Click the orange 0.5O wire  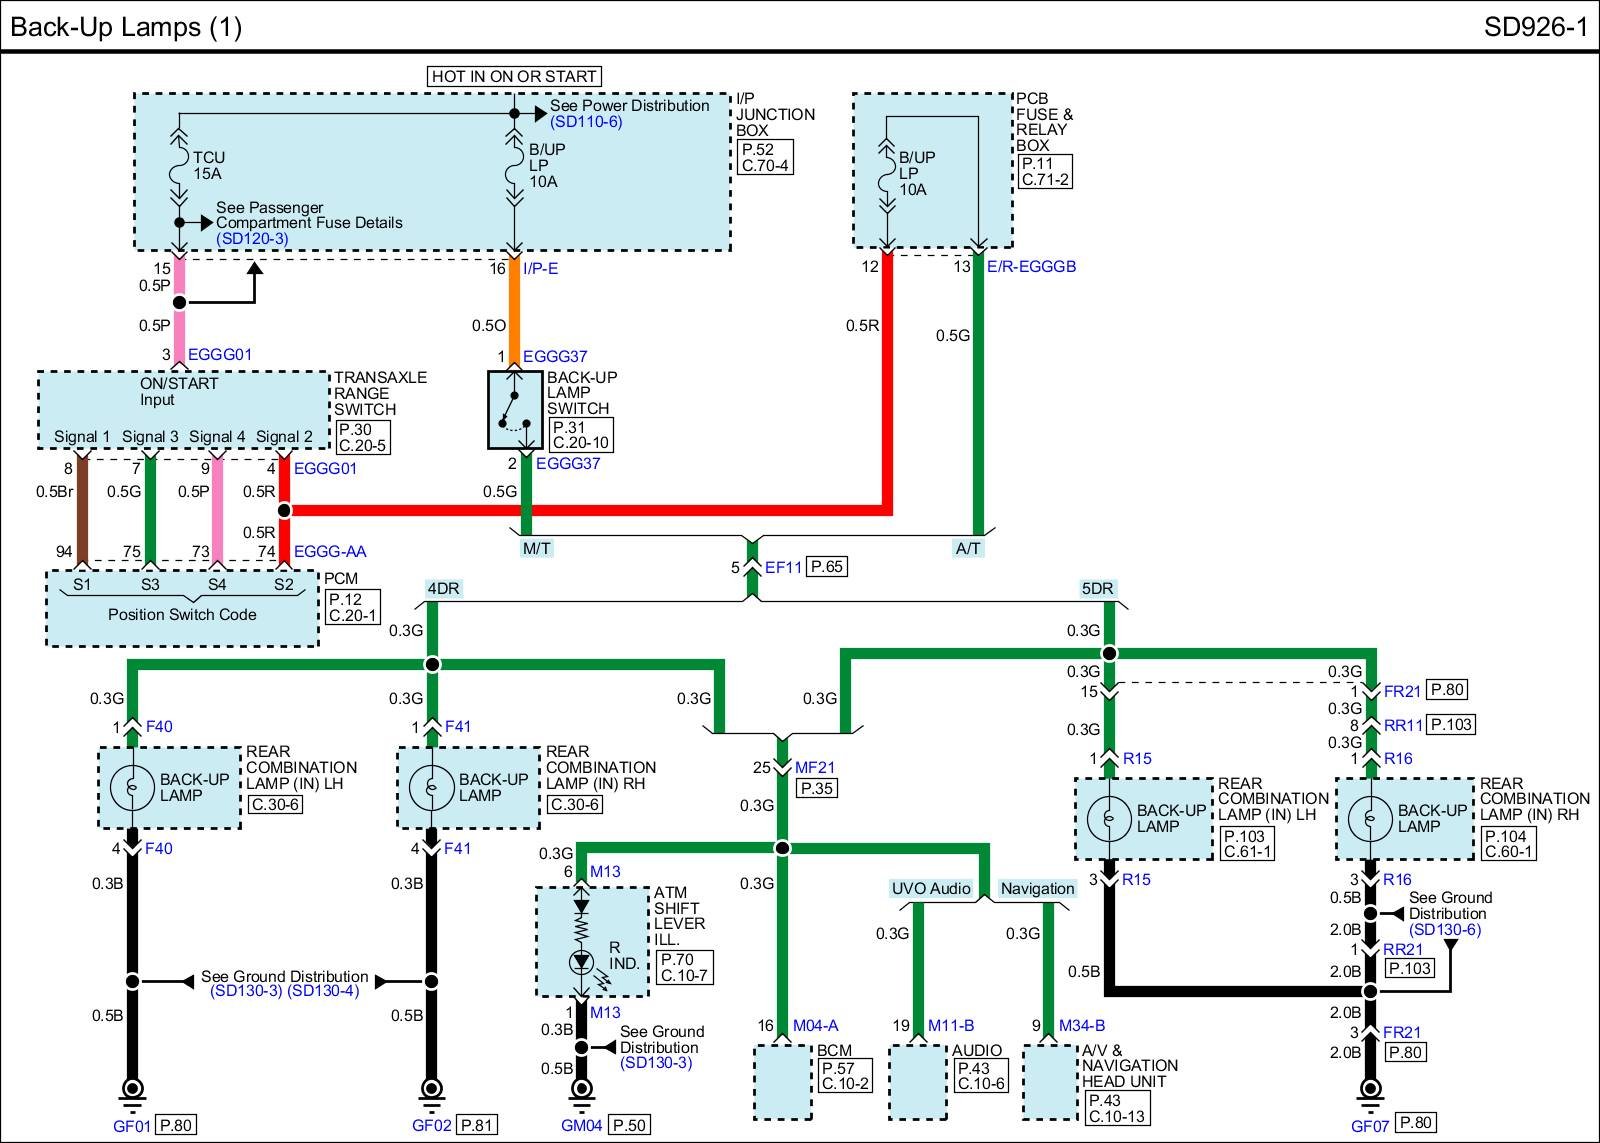[515, 310]
